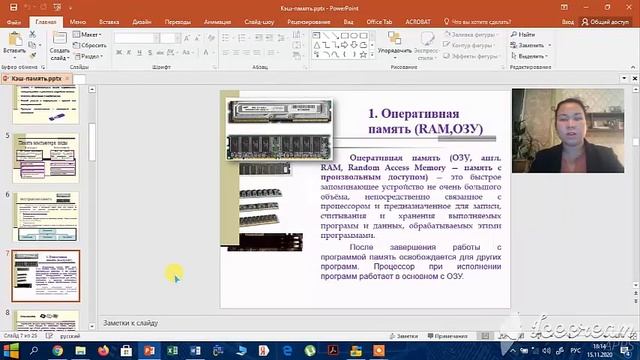Toggle numbered list formatting
The image size is (640, 360).
tap(242, 38)
